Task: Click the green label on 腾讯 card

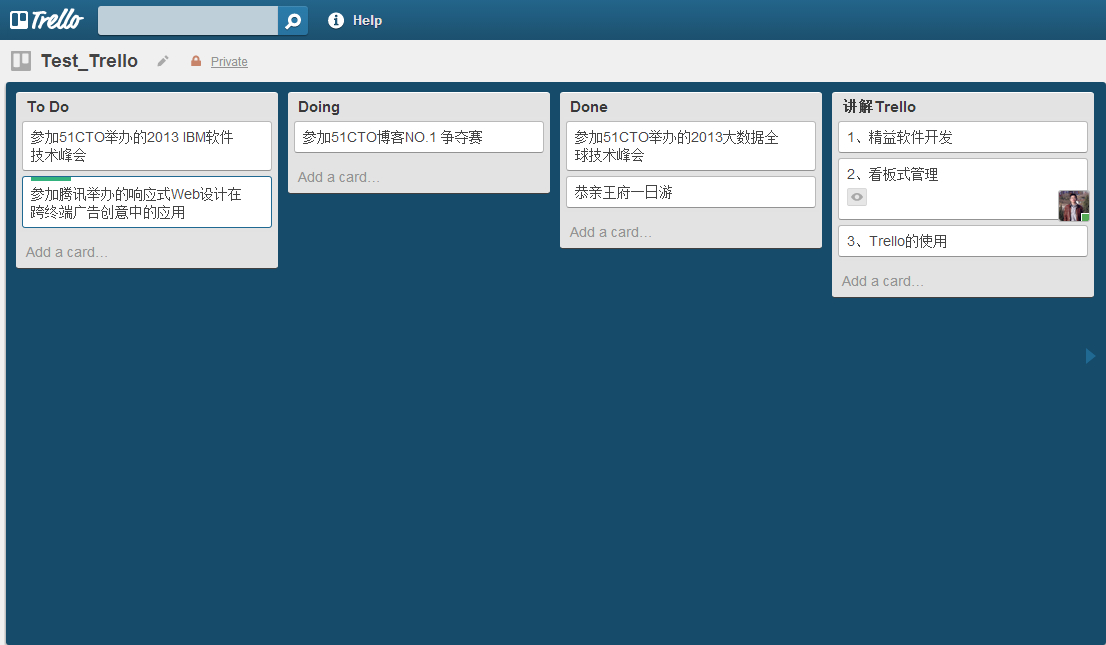Action: click(x=51, y=179)
